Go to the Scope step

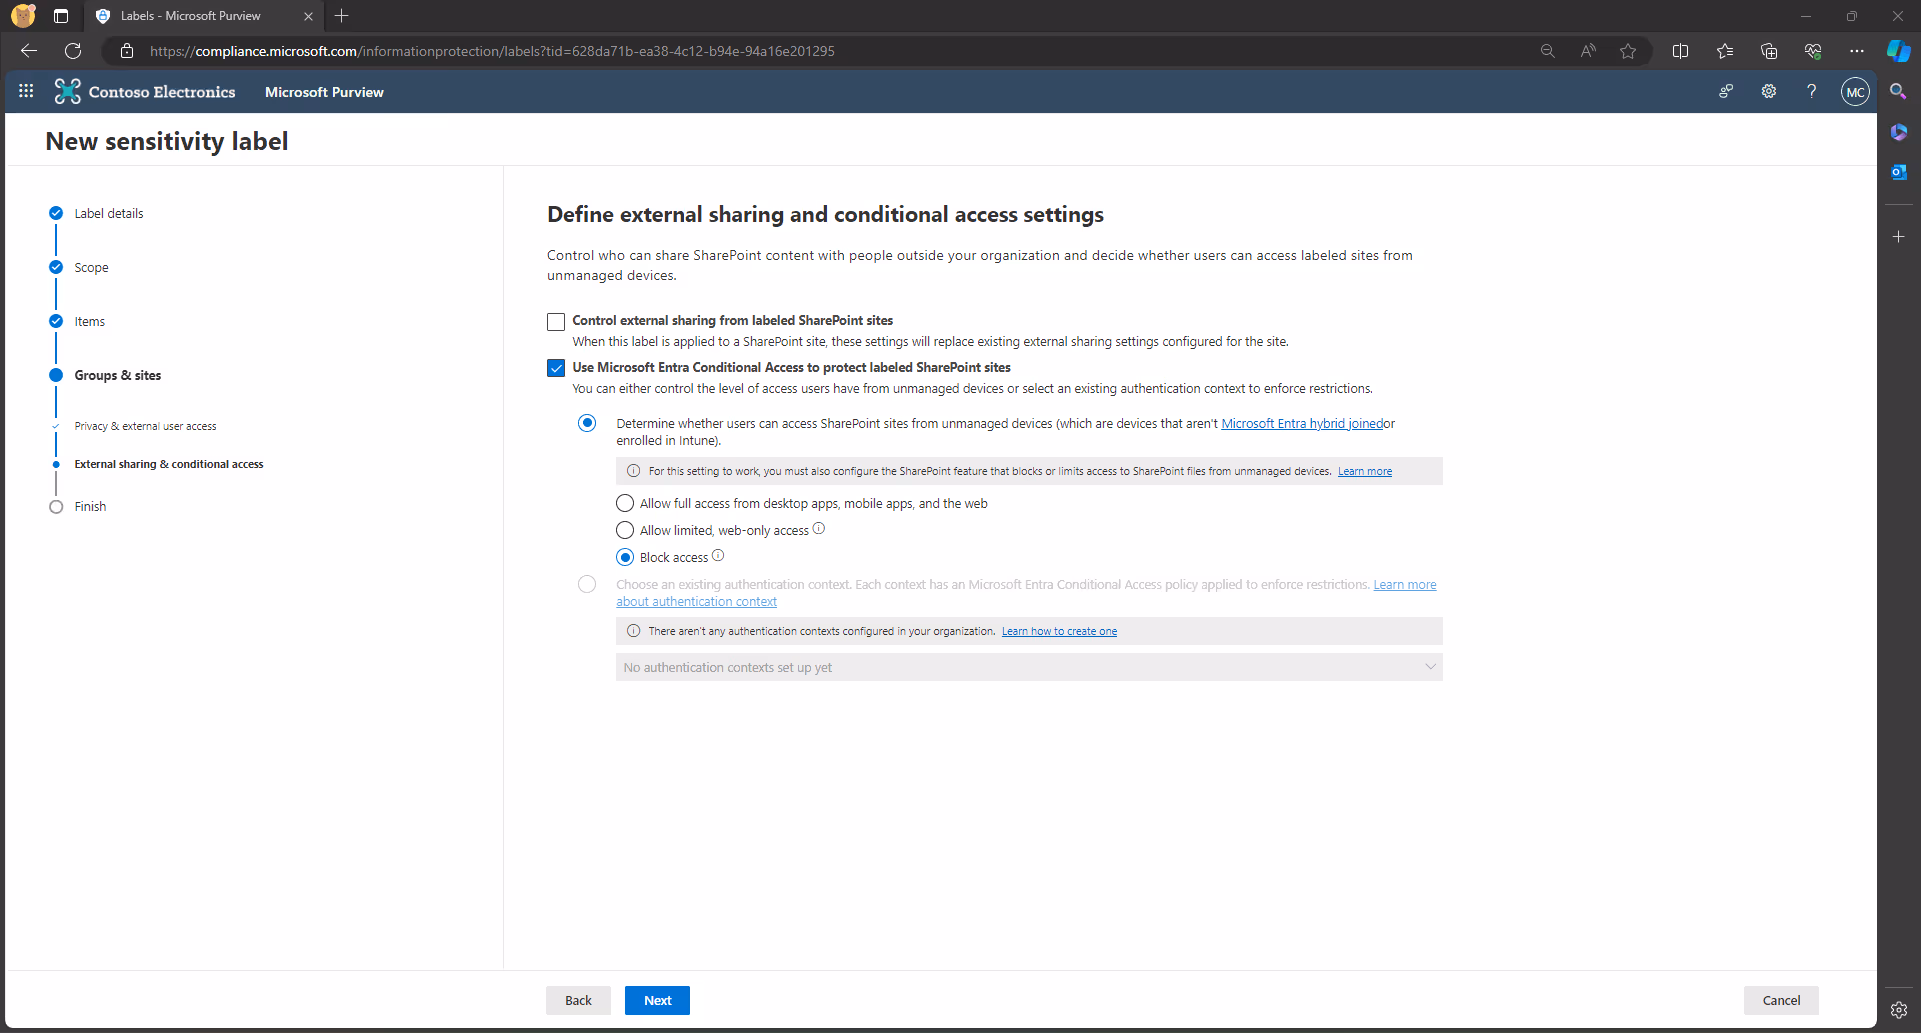point(91,267)
